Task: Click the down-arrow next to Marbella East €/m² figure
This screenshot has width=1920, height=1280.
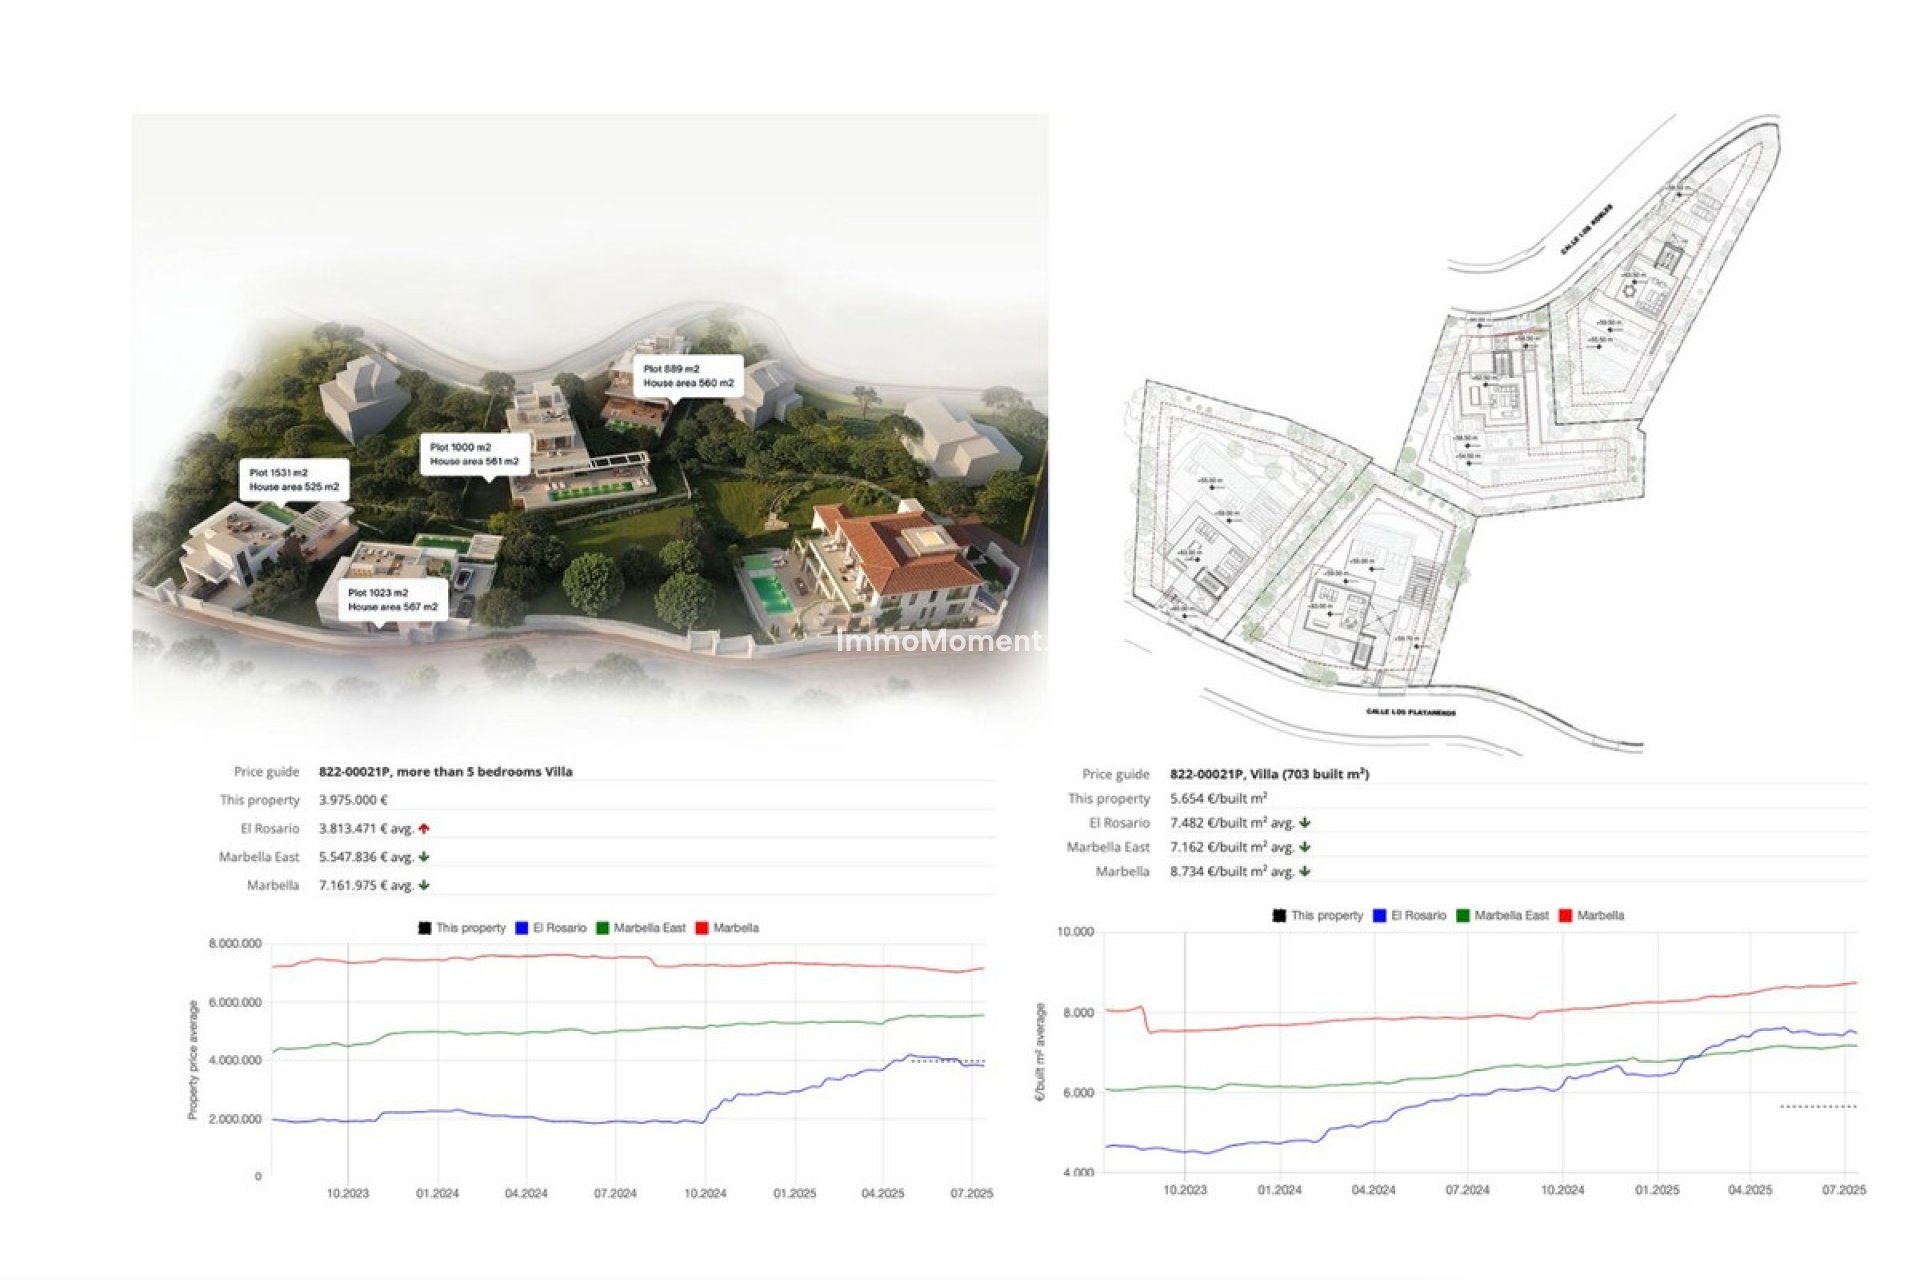Action: tap(1305, 847)
